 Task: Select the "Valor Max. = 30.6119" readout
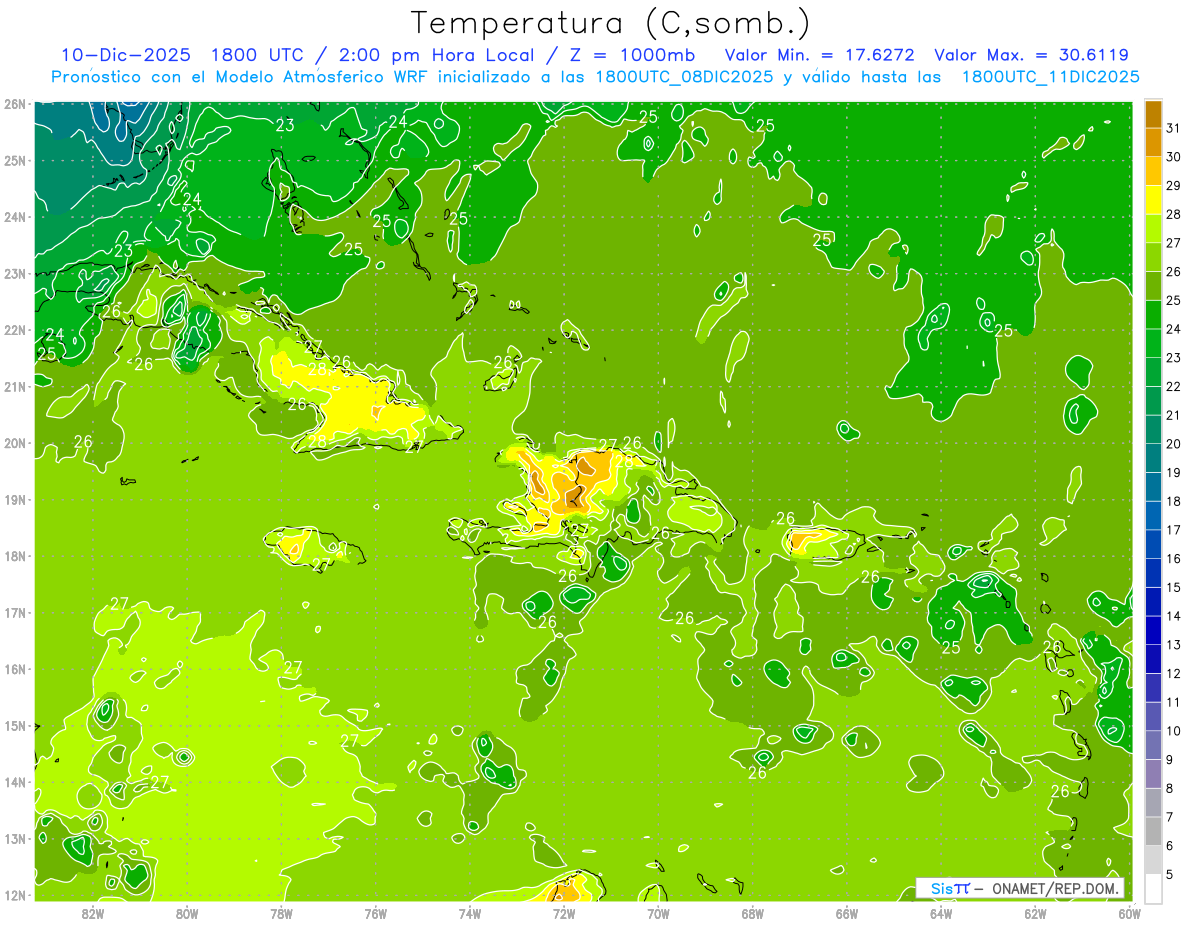(1031, 55)
